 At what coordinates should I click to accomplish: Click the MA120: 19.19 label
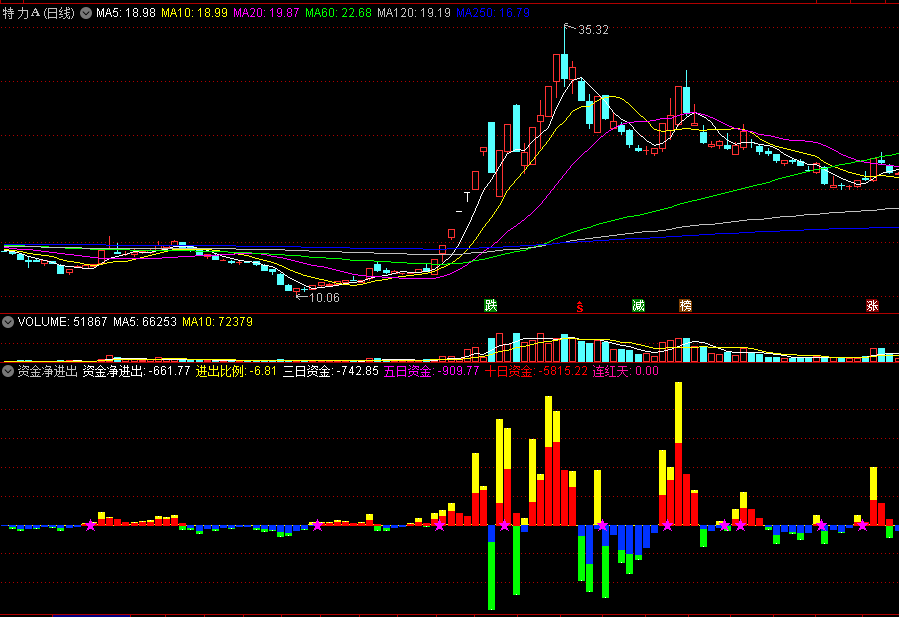click(414, 13)
